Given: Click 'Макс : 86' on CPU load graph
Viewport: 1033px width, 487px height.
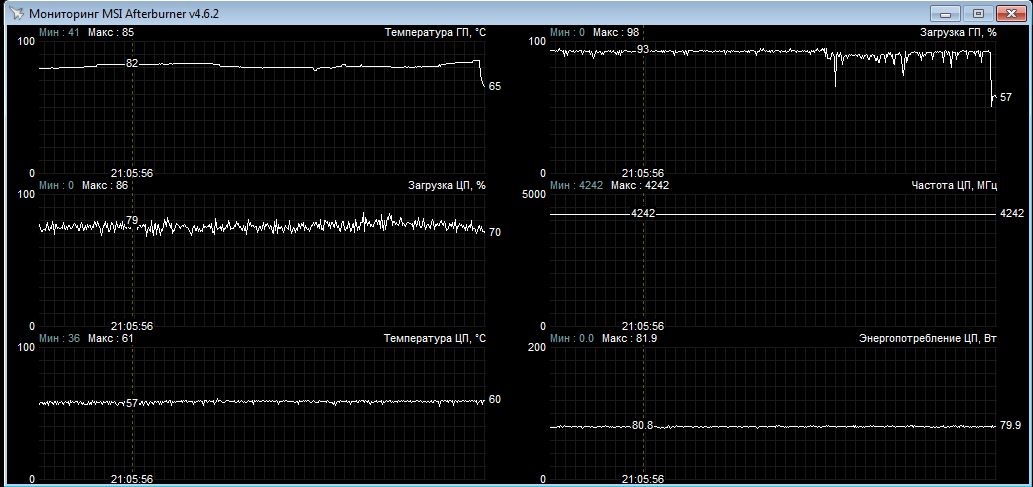Looking at the screenshot, I should coord(105,185).
